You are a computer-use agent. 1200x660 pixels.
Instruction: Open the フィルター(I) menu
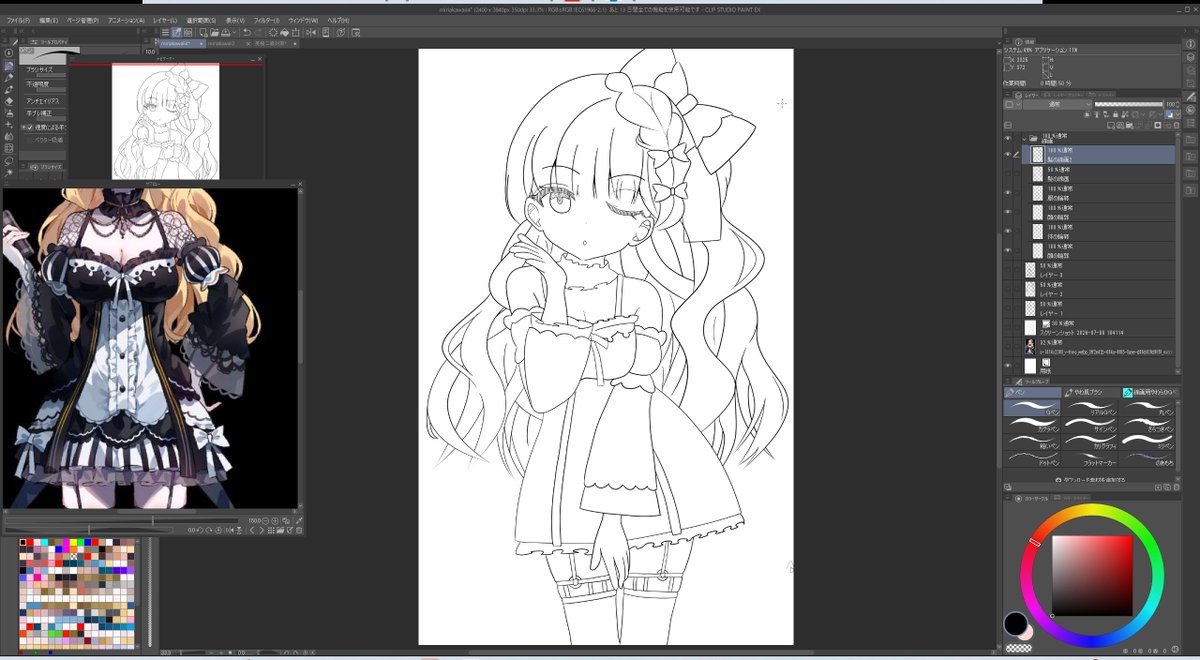[x=266, y=20]
